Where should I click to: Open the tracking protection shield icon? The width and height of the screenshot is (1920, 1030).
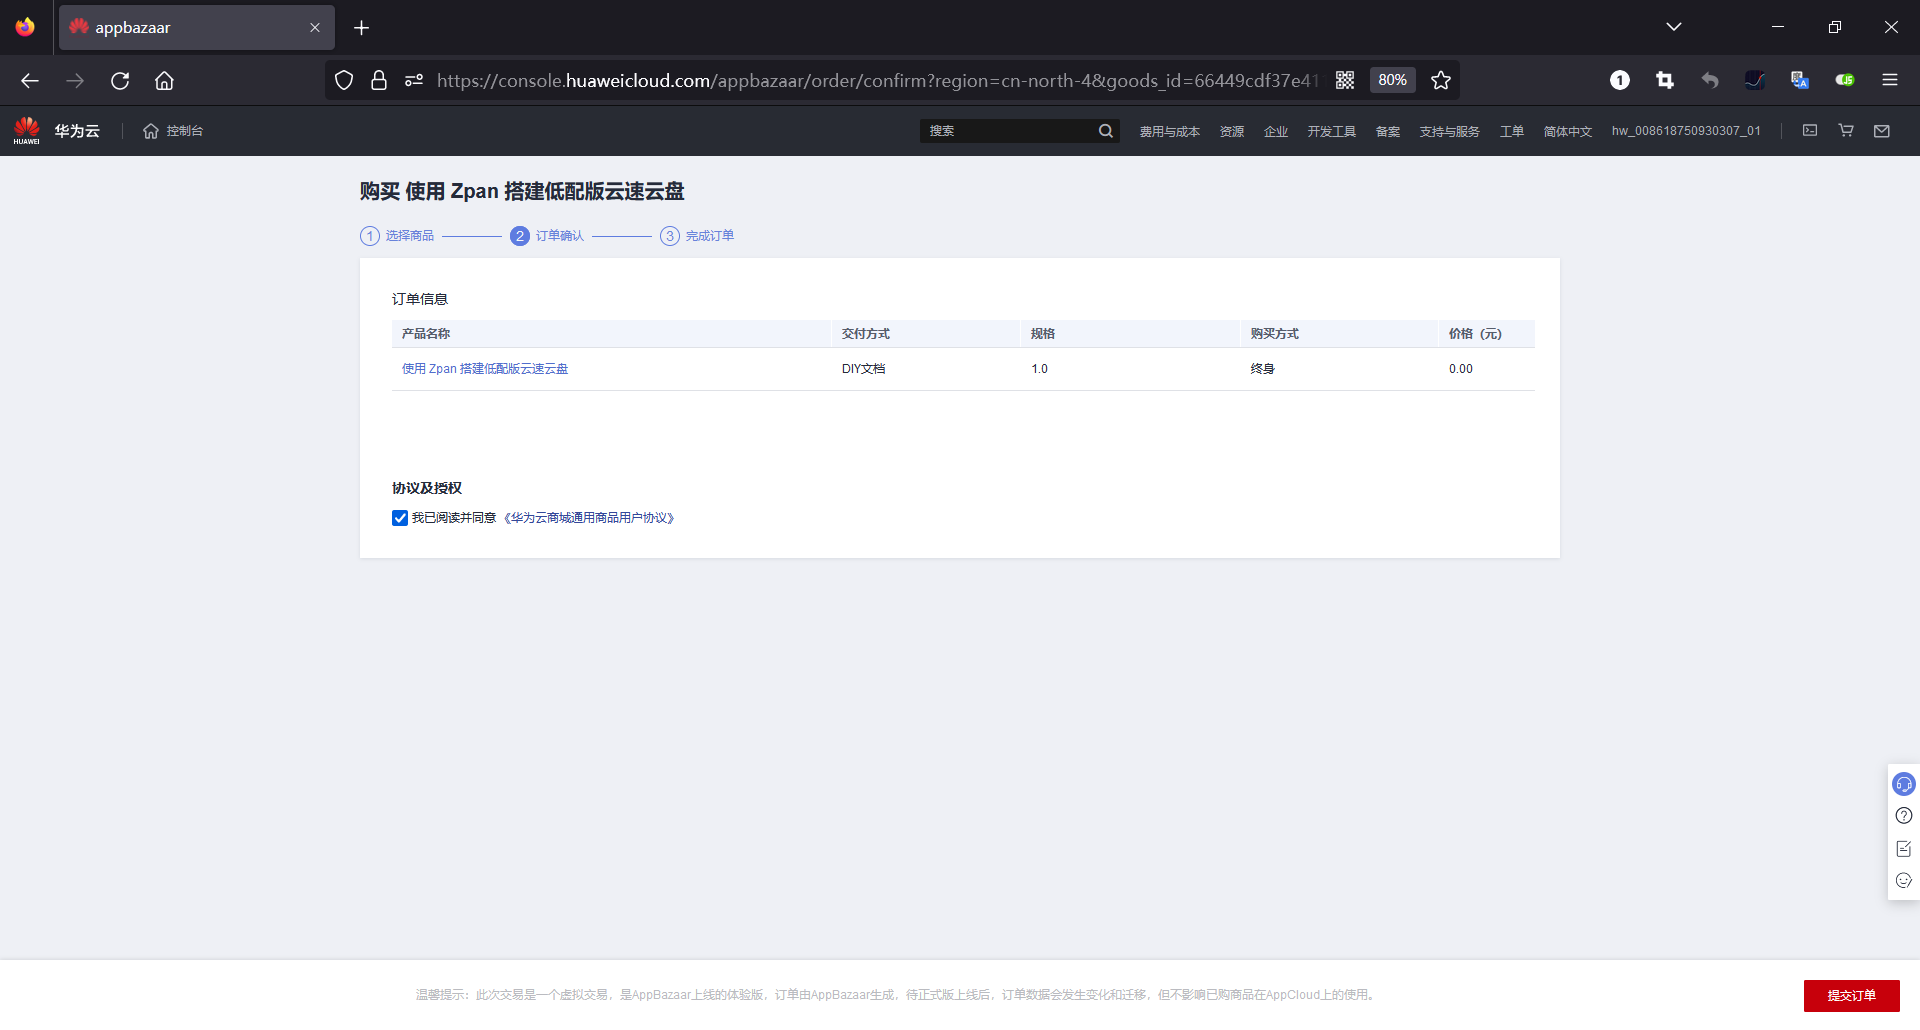tap(344, 80)
